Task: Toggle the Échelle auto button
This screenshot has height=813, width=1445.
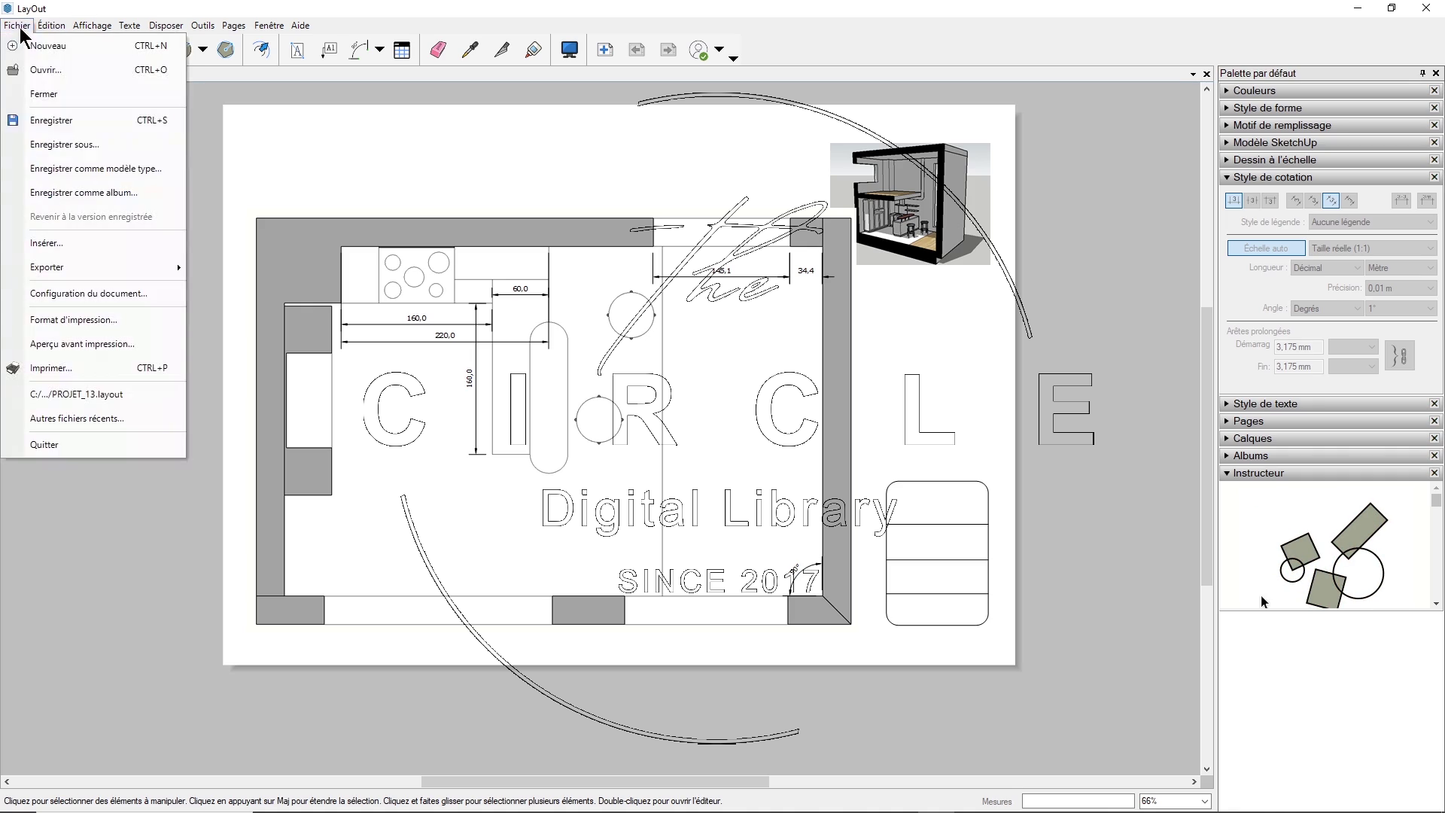Action: coord(1265,248)
